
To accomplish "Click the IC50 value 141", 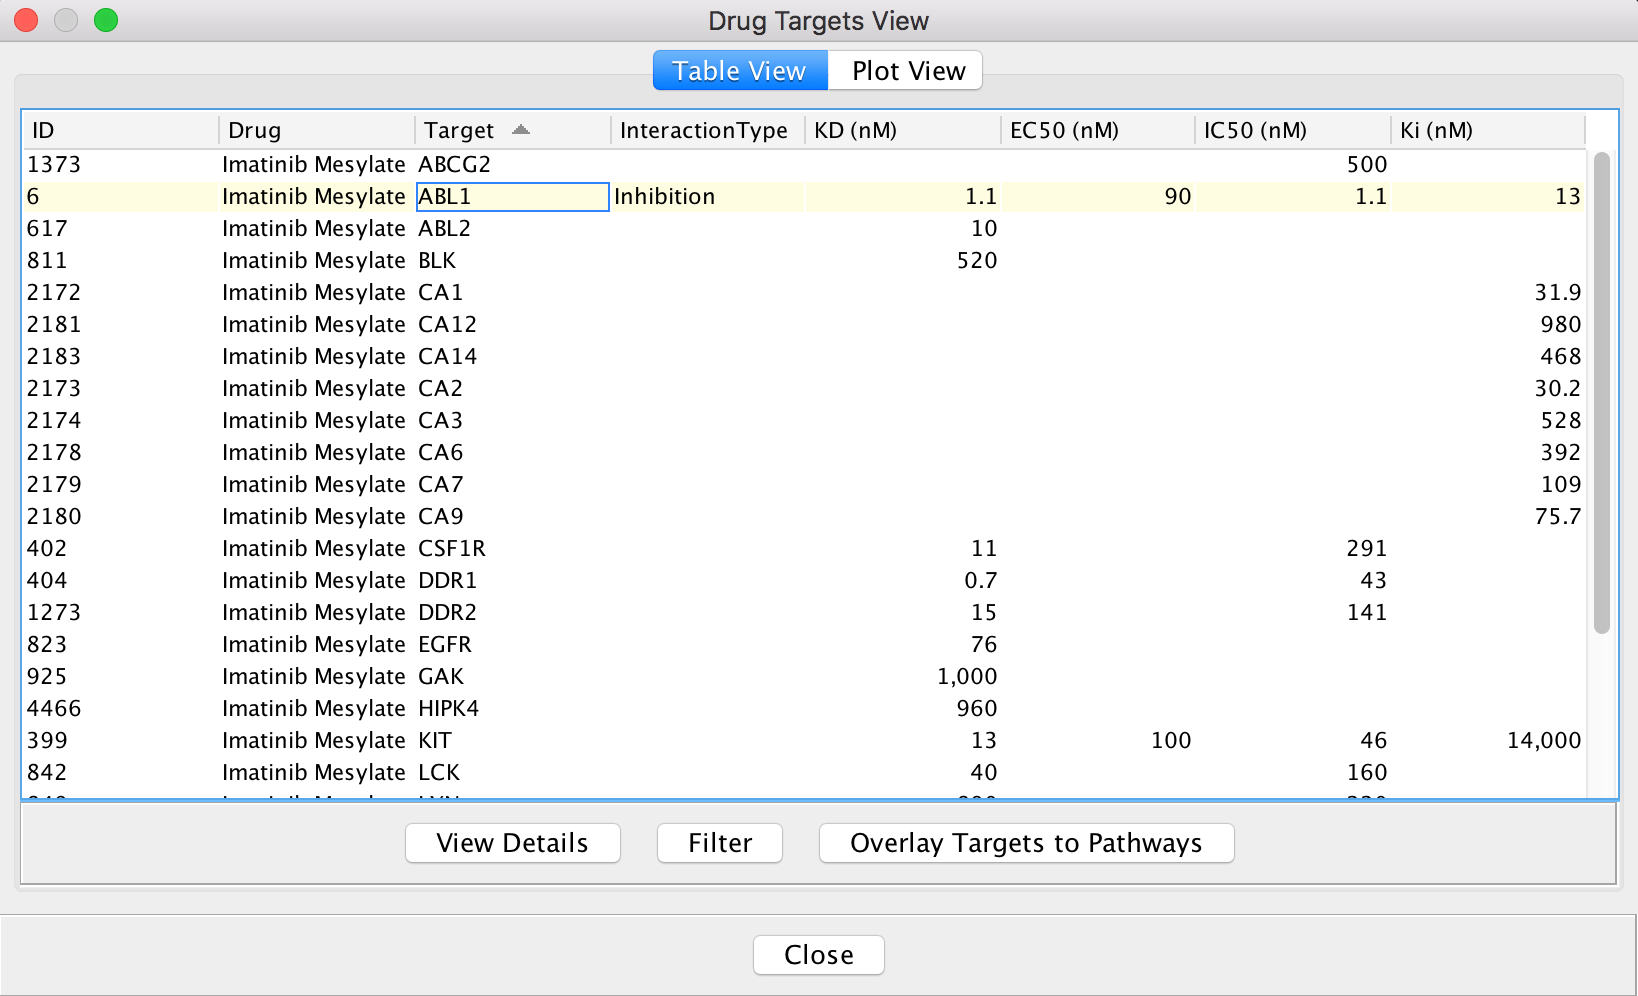I will click(1366, 613).
